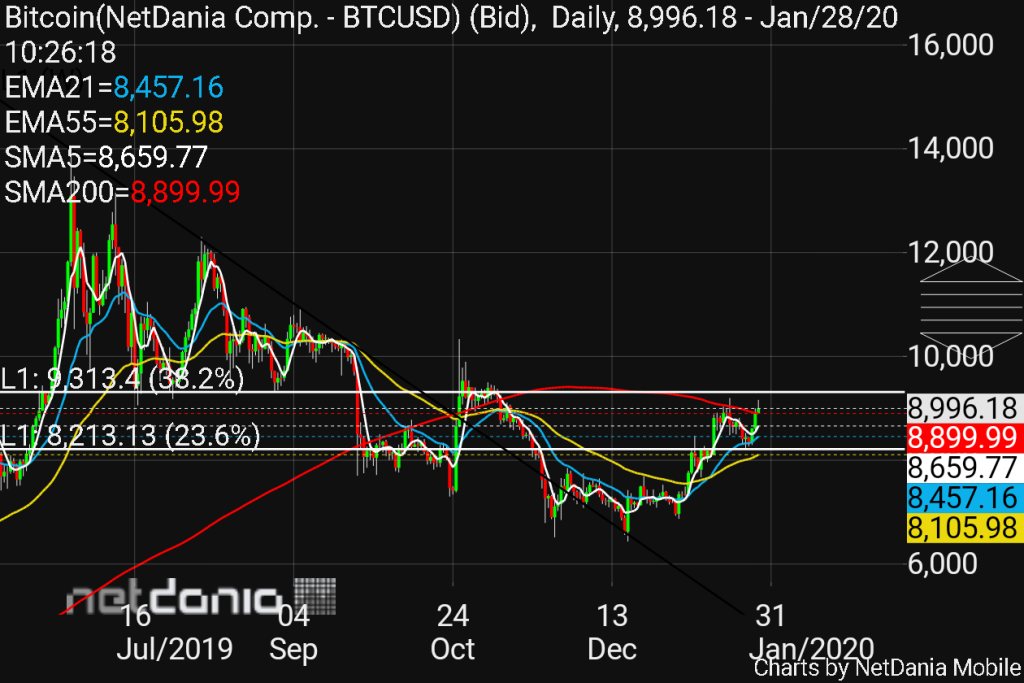Click the '31 Jan/2020' date axis label
Screen dimensions: 1024x683
811,632
